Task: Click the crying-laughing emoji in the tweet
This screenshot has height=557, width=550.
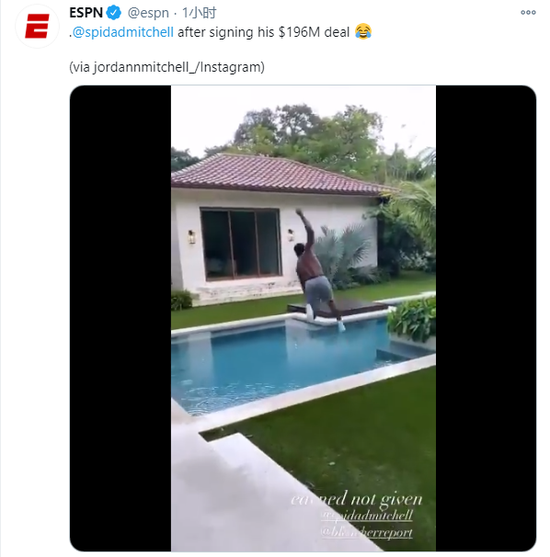Action: (x=363, y=31)
